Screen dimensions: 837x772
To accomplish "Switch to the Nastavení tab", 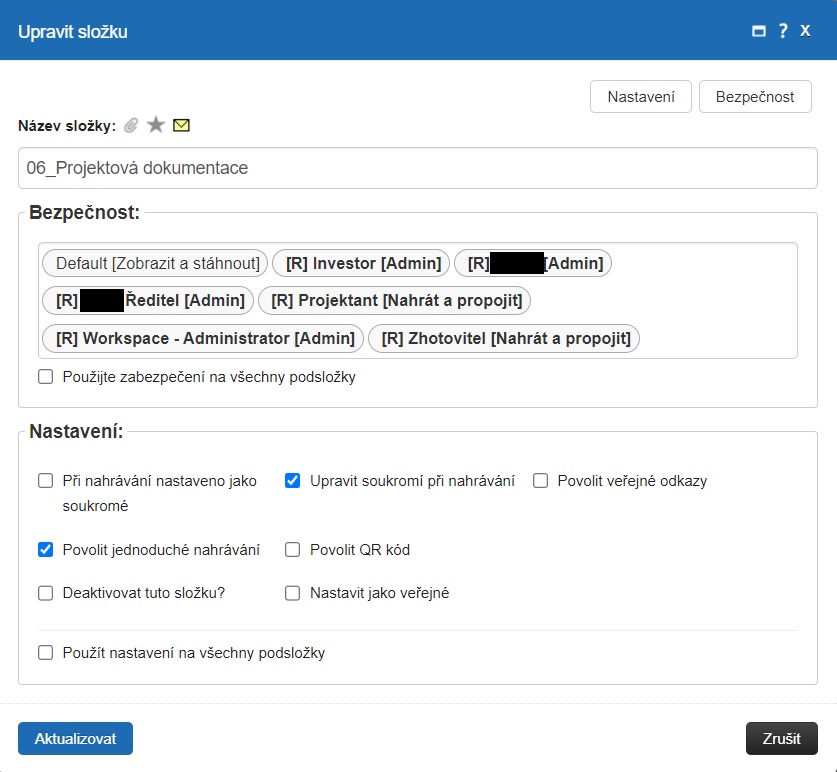I will point(641,97).
